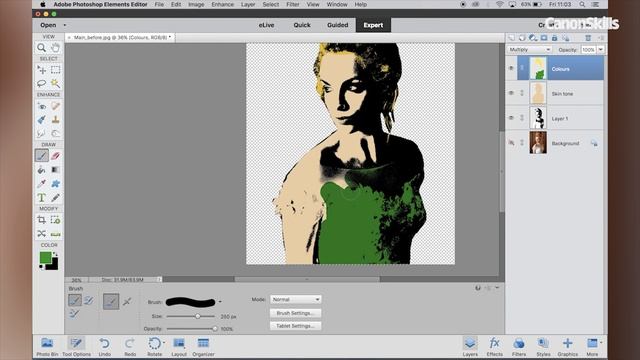Open the Filter menu

[x=293, y=4]
